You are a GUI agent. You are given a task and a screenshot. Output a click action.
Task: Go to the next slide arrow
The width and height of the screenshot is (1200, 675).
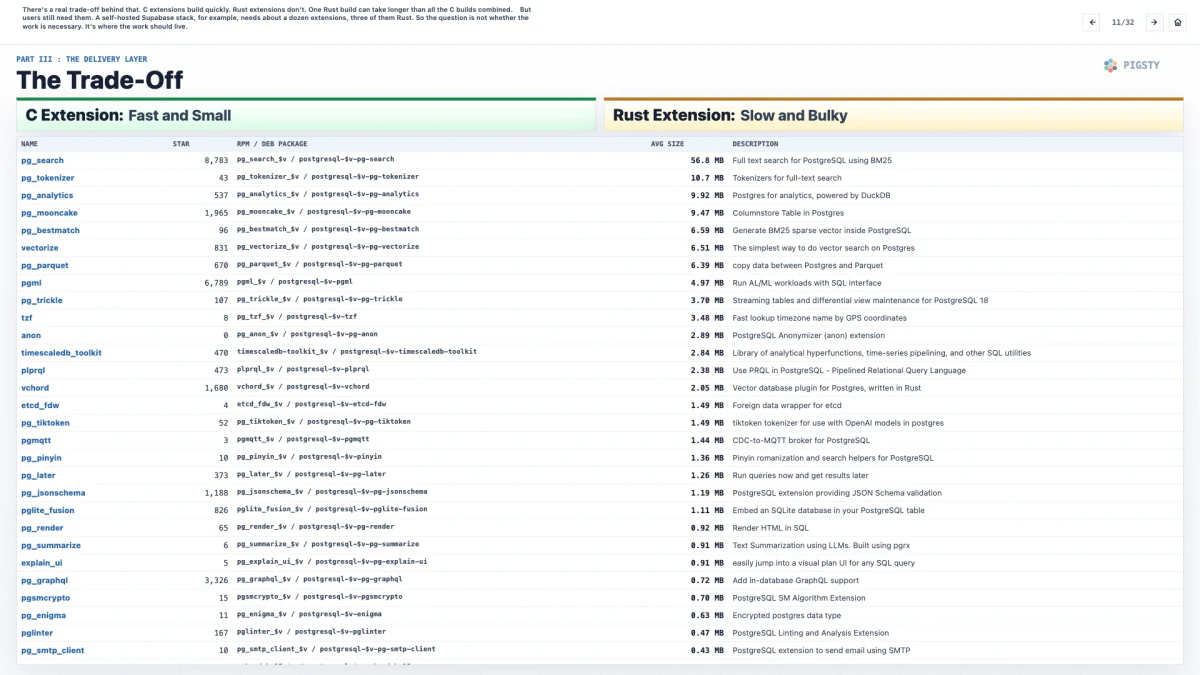1154,22
